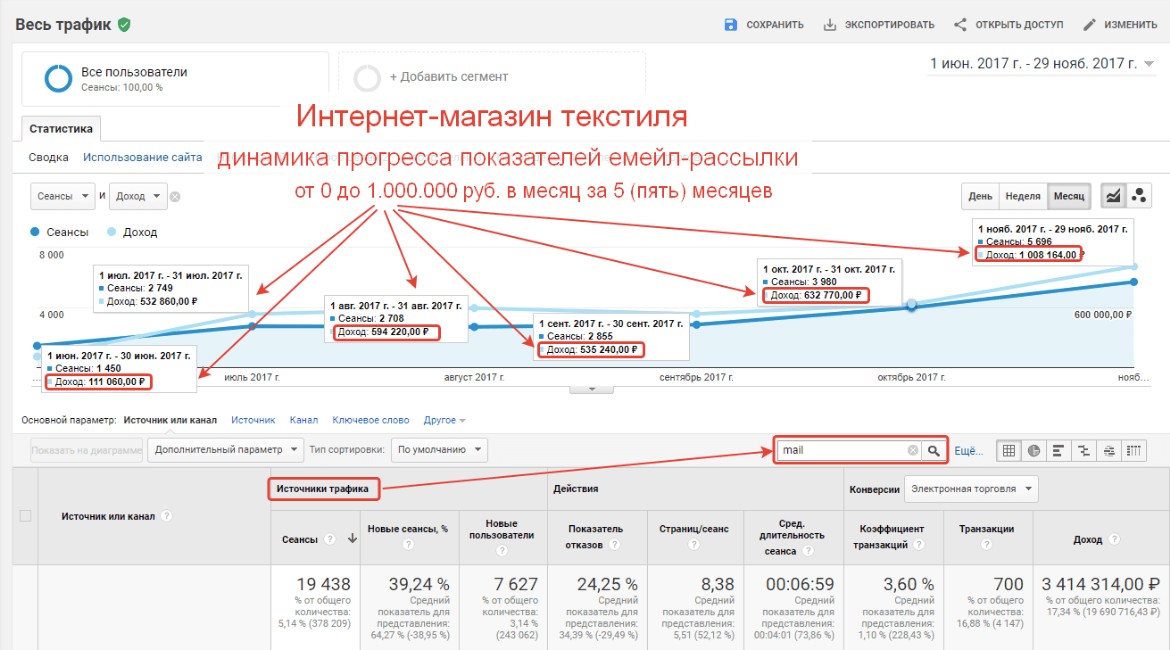Click the green verified shield icon
This screenshot has width=1170, height=650.
[125, 25]
